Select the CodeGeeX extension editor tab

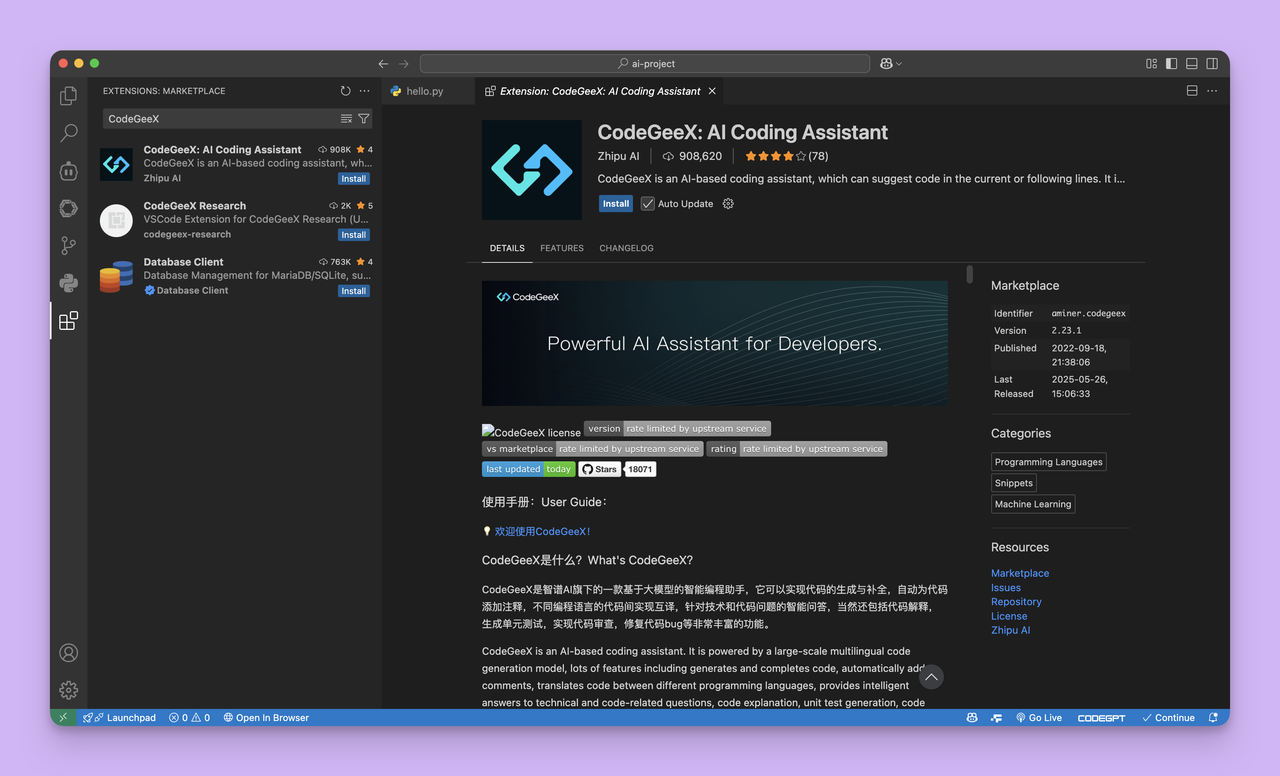coord(599,91)
